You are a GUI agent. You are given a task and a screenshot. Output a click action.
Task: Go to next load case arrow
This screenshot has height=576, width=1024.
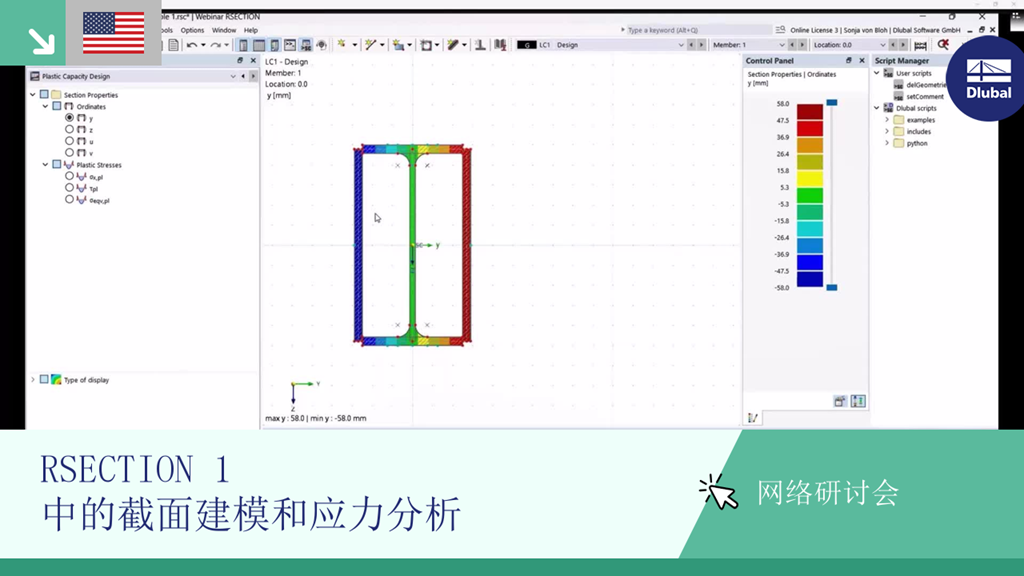click(701, 45)
